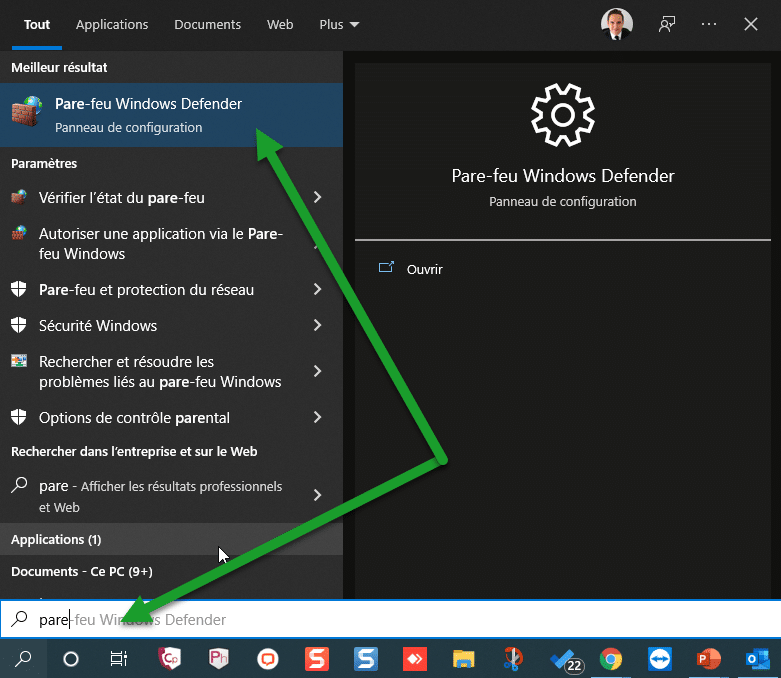The height and width of the screenshot is (678, 781).
Task: Click shield icon beside Pare-feu et protection
Action: point(19,288)
